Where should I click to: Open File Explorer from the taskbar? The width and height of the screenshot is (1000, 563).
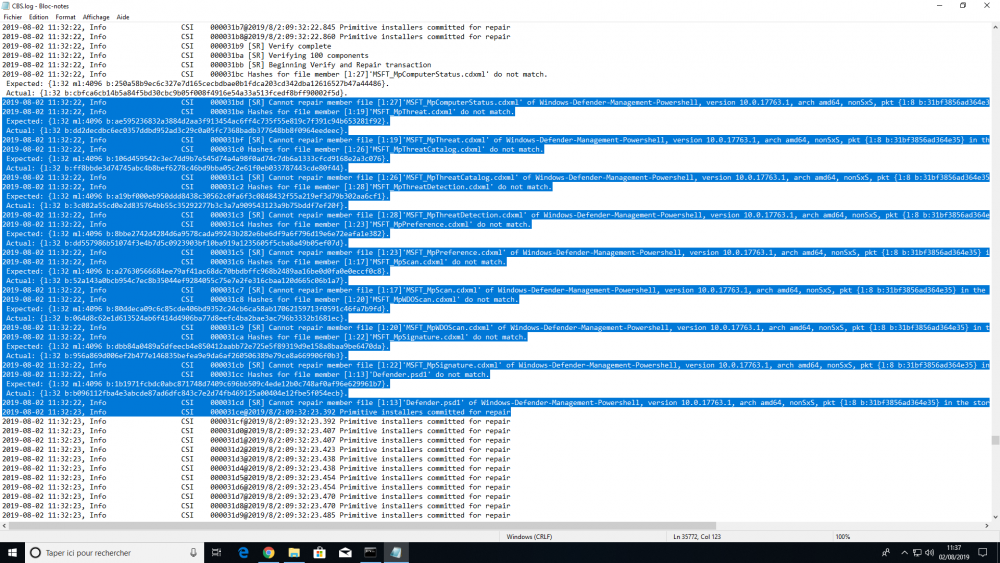[294, 553]
